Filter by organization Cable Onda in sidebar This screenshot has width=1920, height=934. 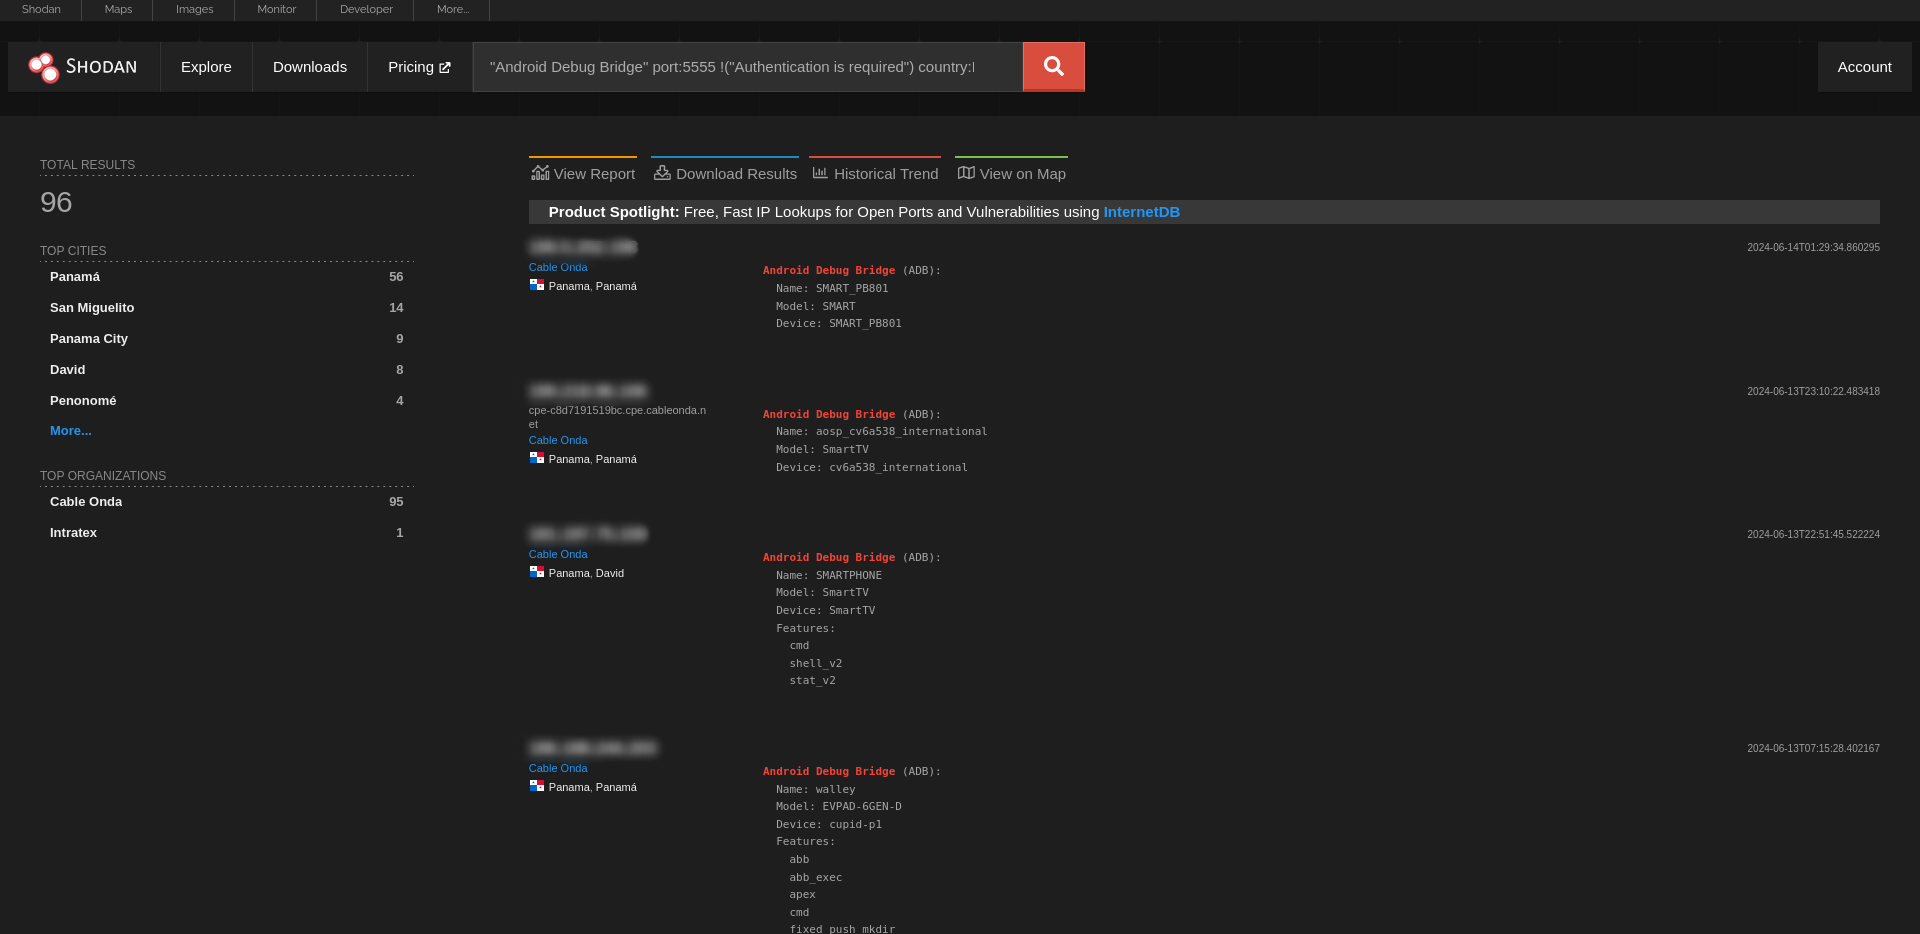pos(86,502)
